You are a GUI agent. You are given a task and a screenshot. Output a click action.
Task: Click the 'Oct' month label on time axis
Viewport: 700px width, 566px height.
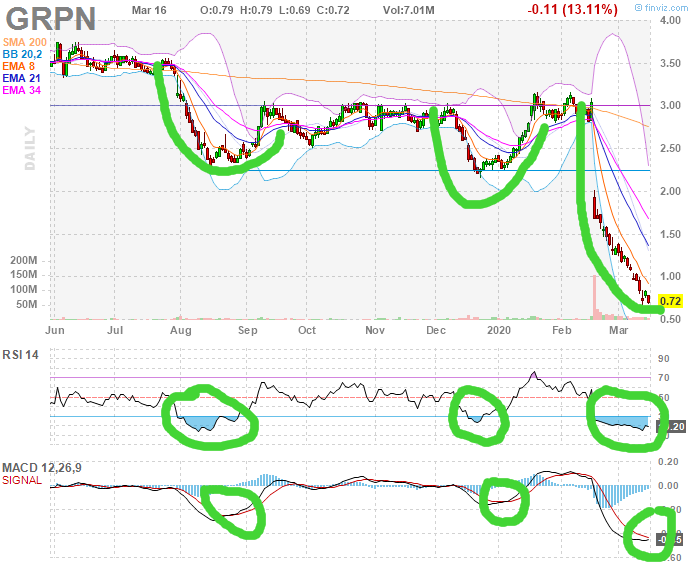pyautogui.click(x=307, y=330)
